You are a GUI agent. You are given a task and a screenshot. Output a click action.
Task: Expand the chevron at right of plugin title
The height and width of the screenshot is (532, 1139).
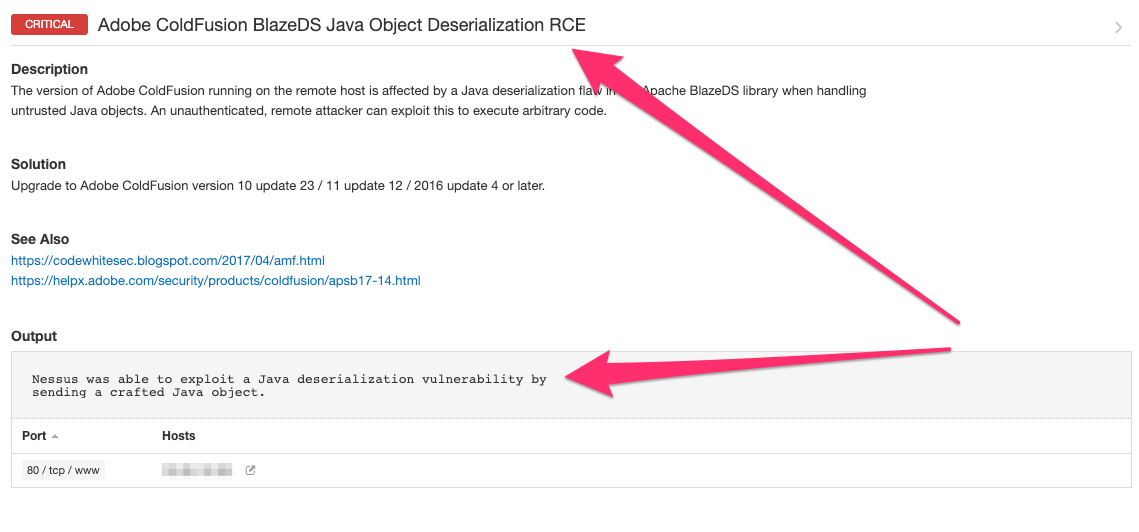coord(1118,28)
